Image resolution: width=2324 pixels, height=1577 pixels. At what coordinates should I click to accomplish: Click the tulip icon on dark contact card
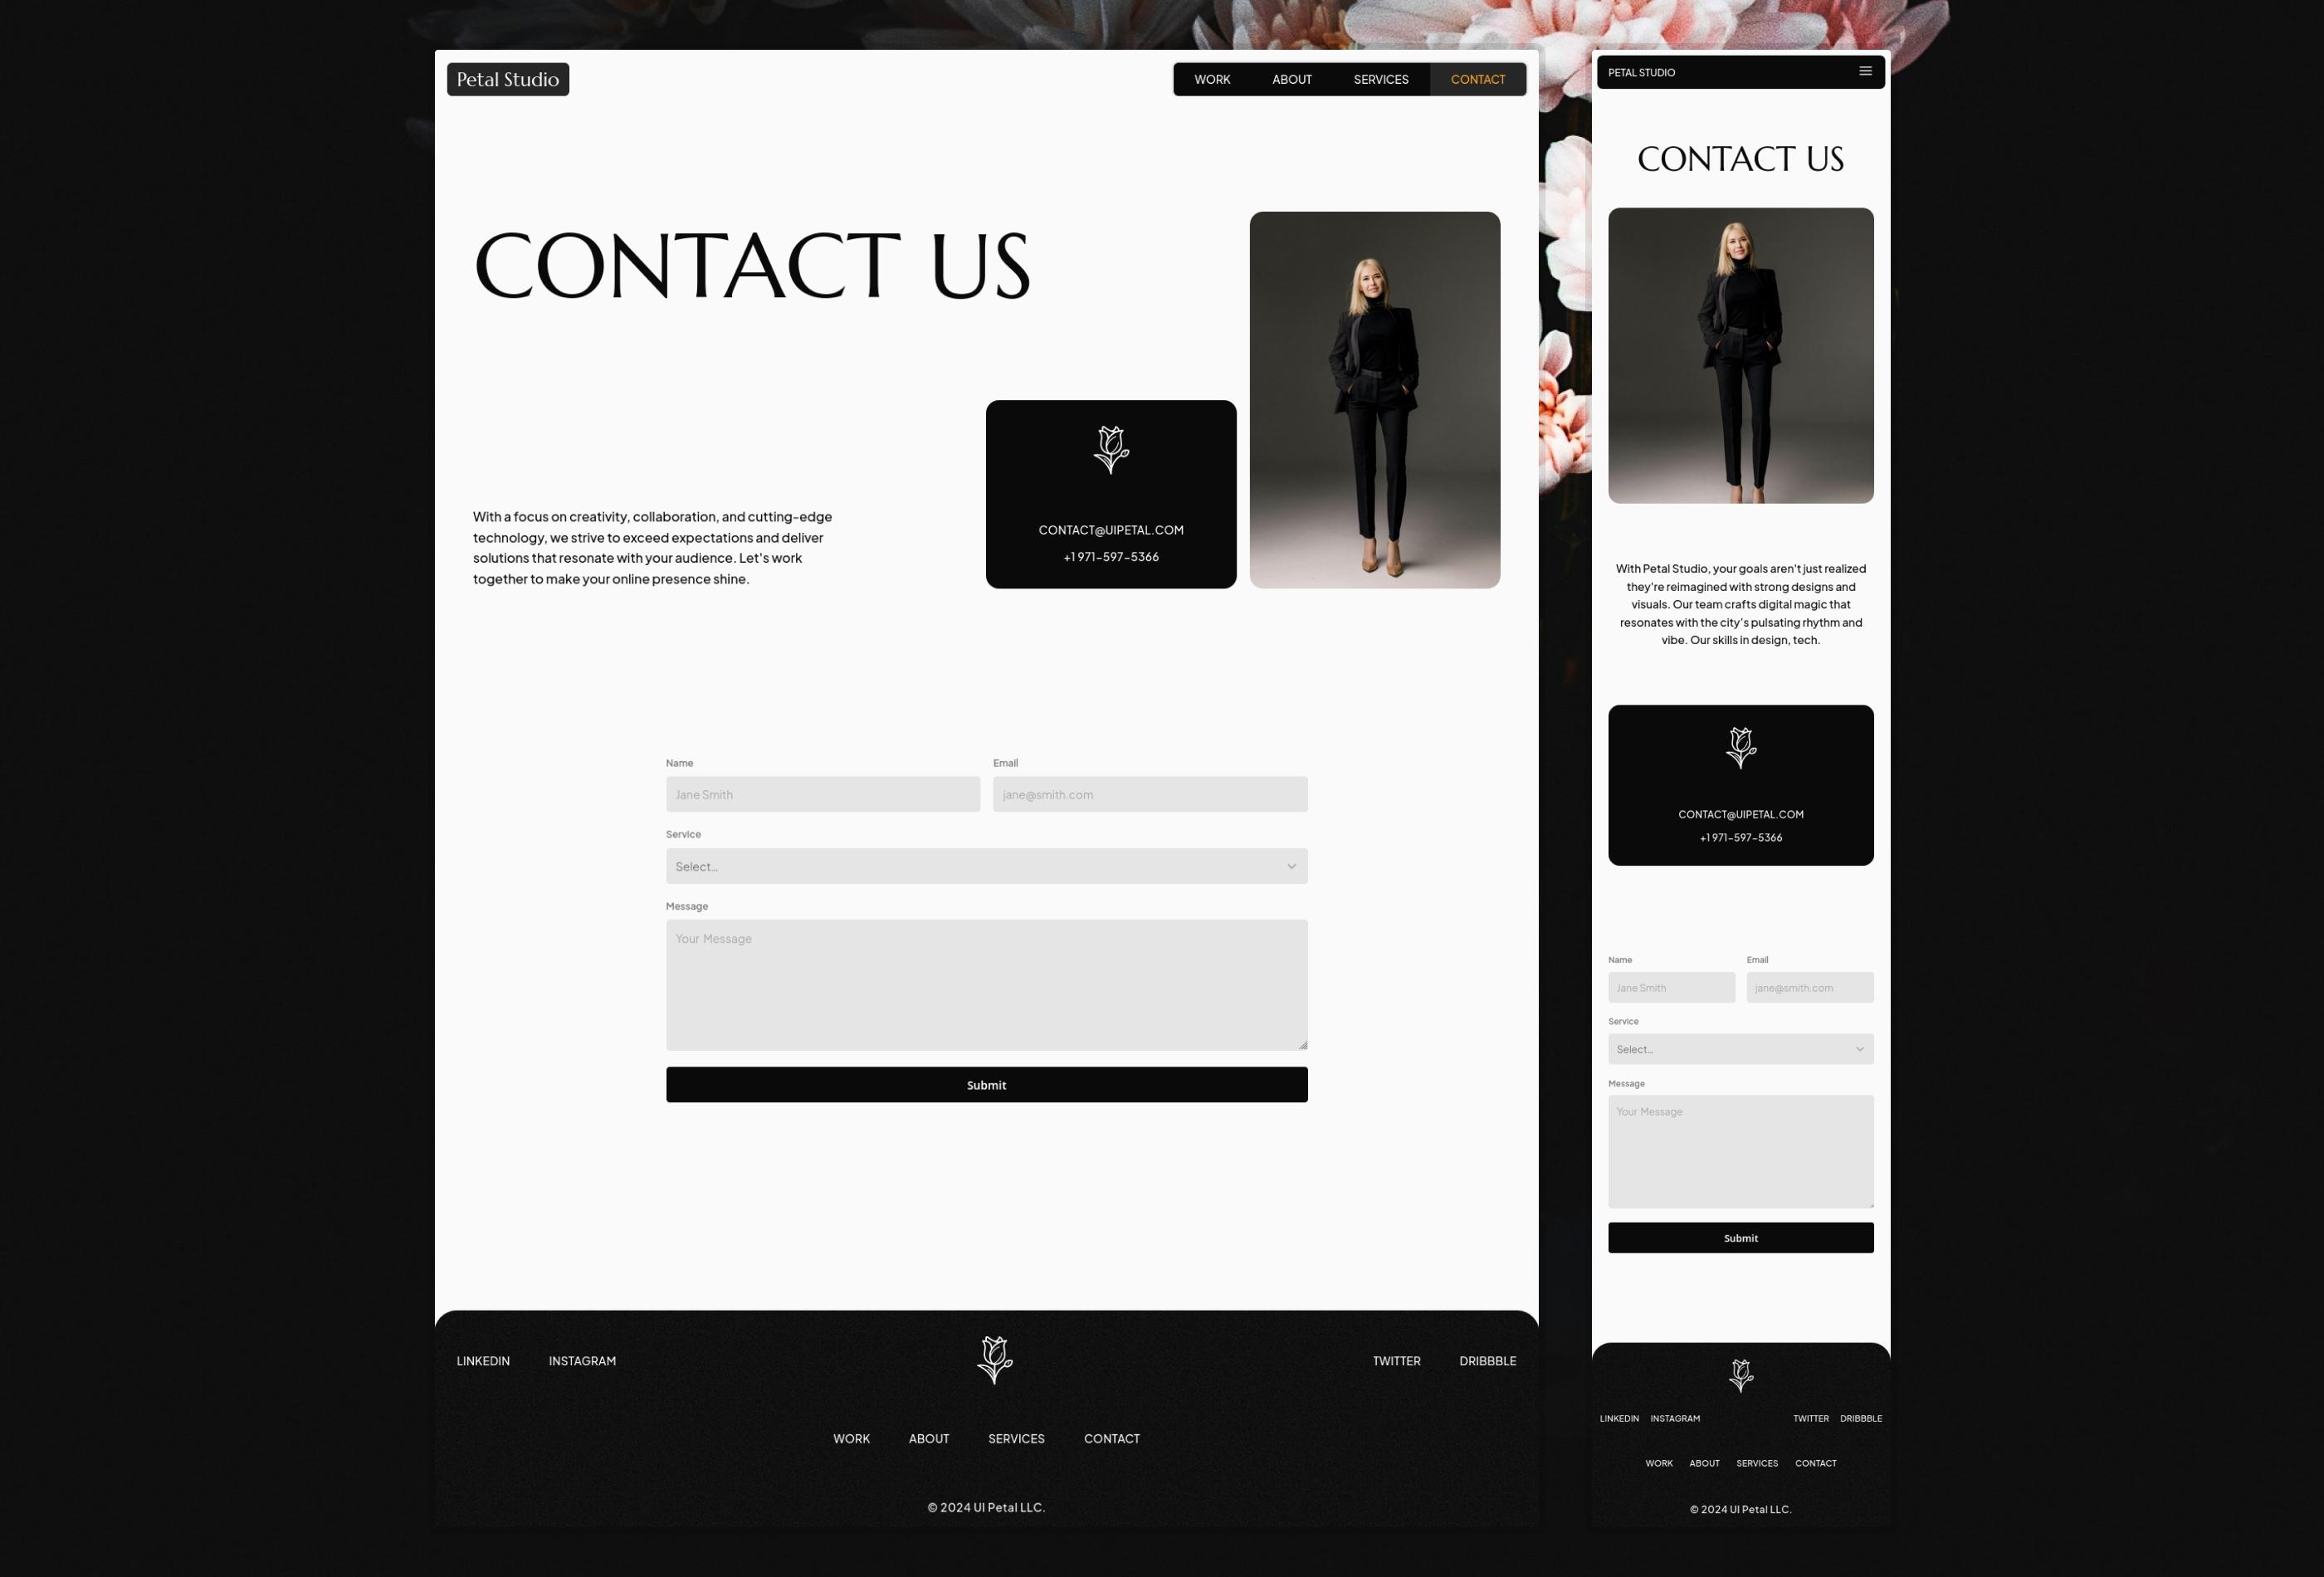click(x=1110, y=451)
